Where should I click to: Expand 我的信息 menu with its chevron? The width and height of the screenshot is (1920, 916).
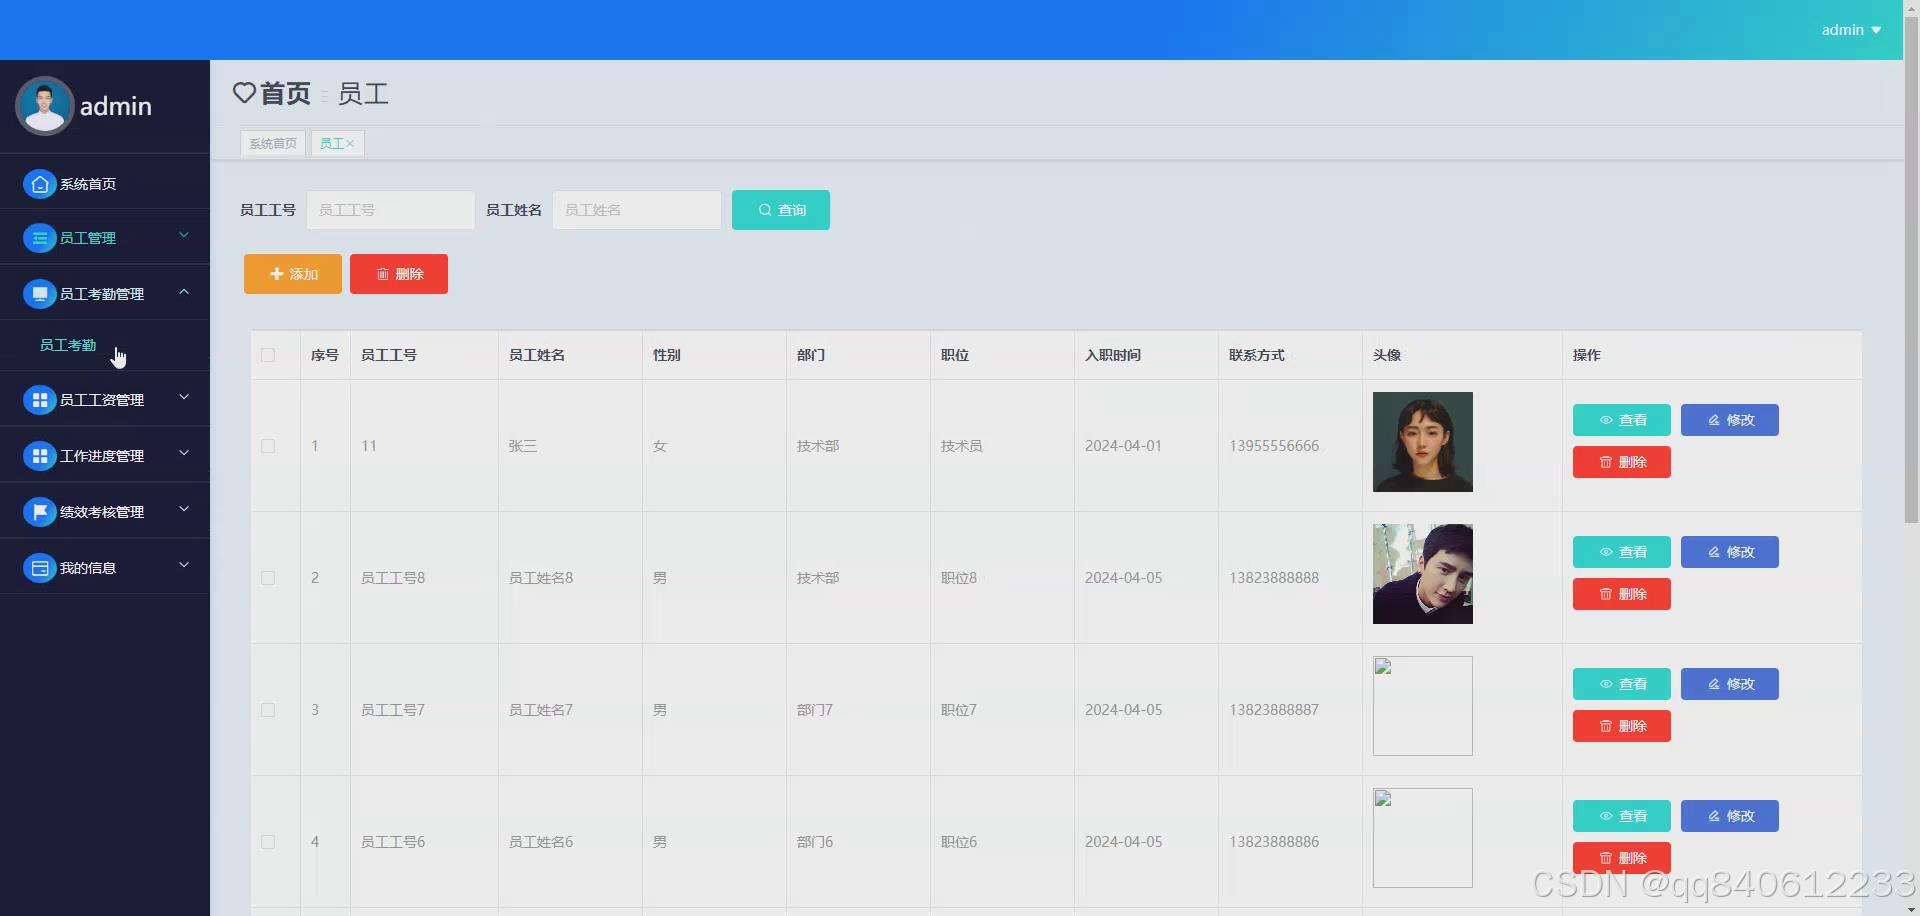[184, 565]
